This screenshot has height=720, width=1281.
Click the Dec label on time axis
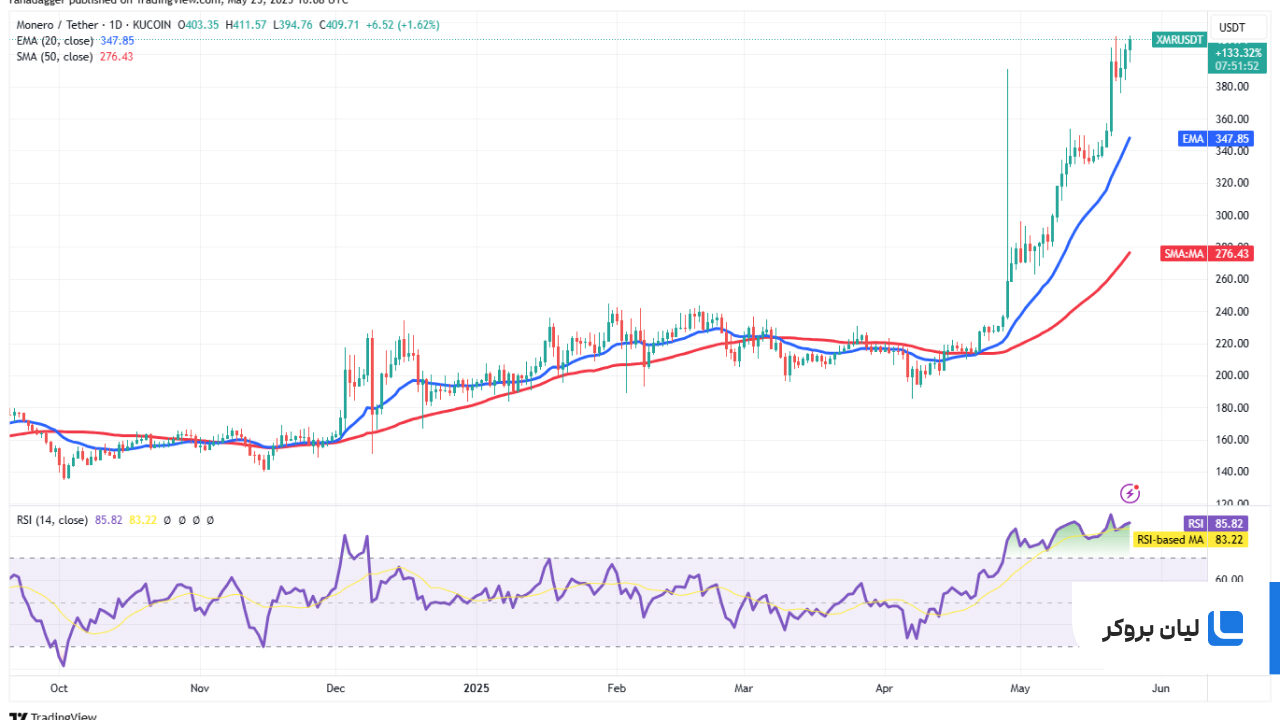336,689
